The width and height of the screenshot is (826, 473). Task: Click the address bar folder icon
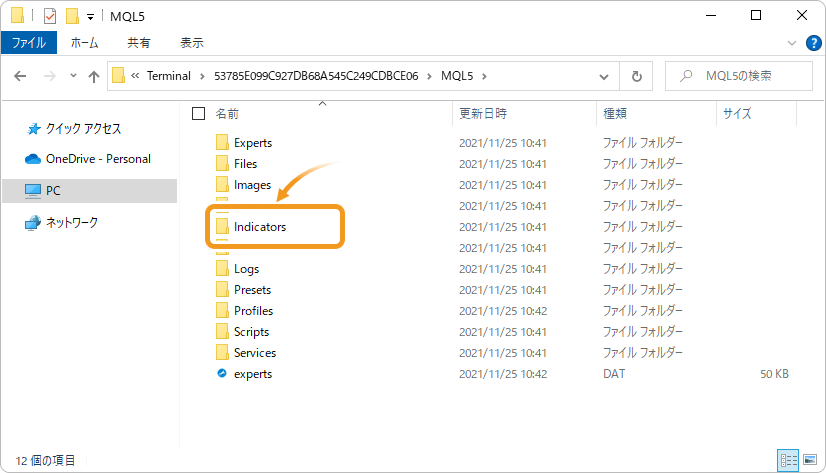(x=119, y=76)
